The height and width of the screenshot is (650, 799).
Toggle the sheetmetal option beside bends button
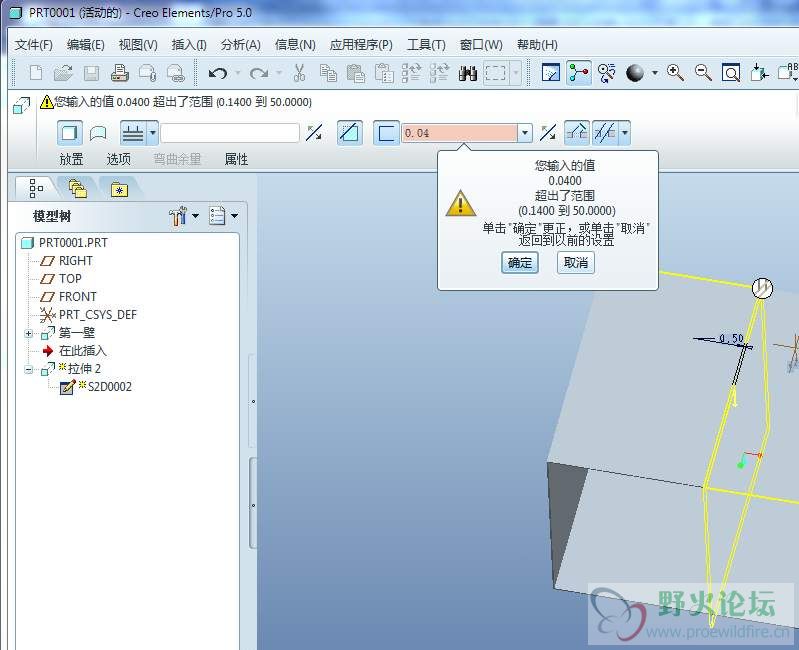pos(605,133)
